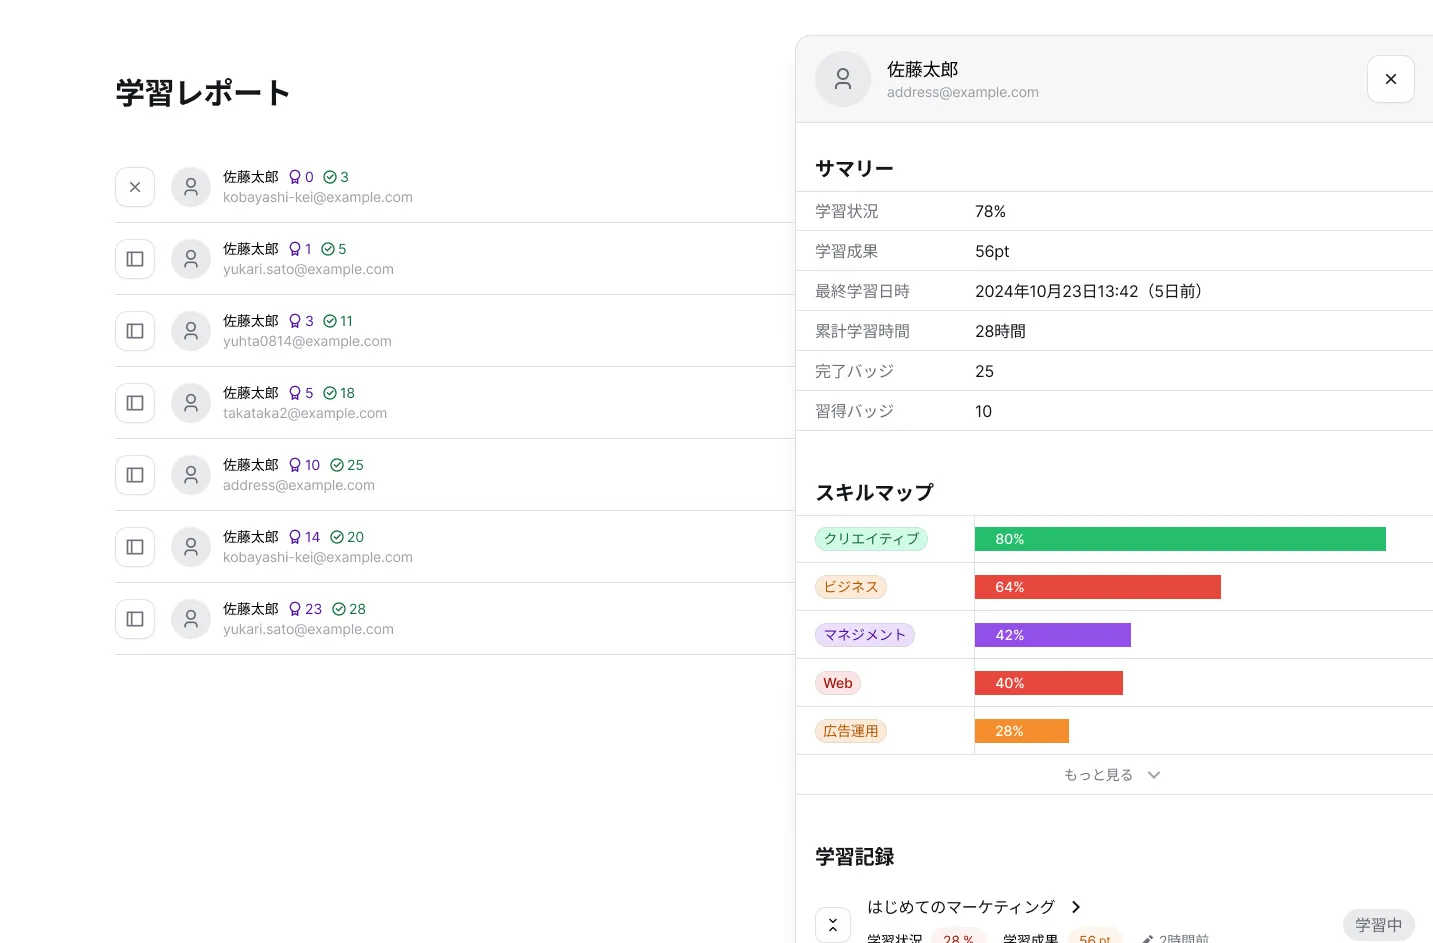Click the 学習記録 section heading
1433x943 pixels.
[854, 857]
